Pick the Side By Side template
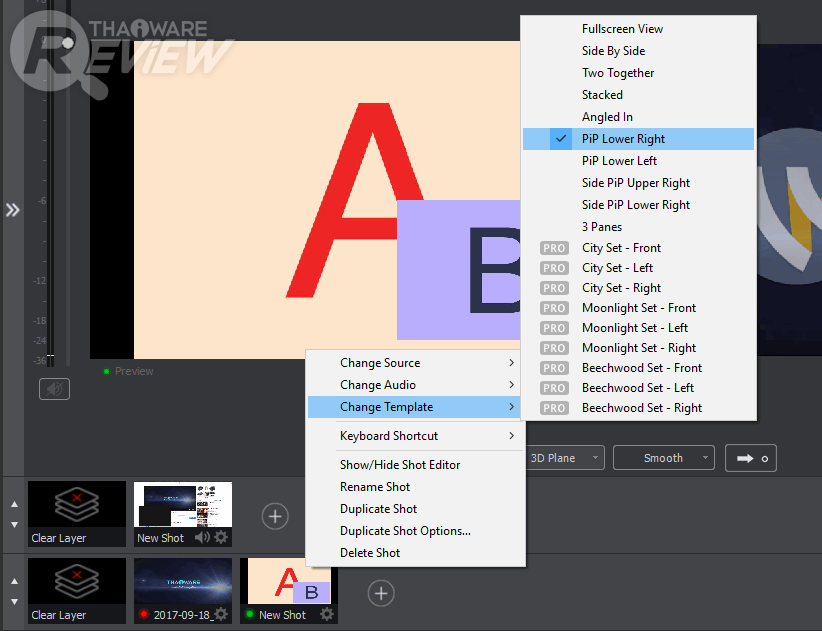This screenshot has height=631, width=822. [613, 51]
